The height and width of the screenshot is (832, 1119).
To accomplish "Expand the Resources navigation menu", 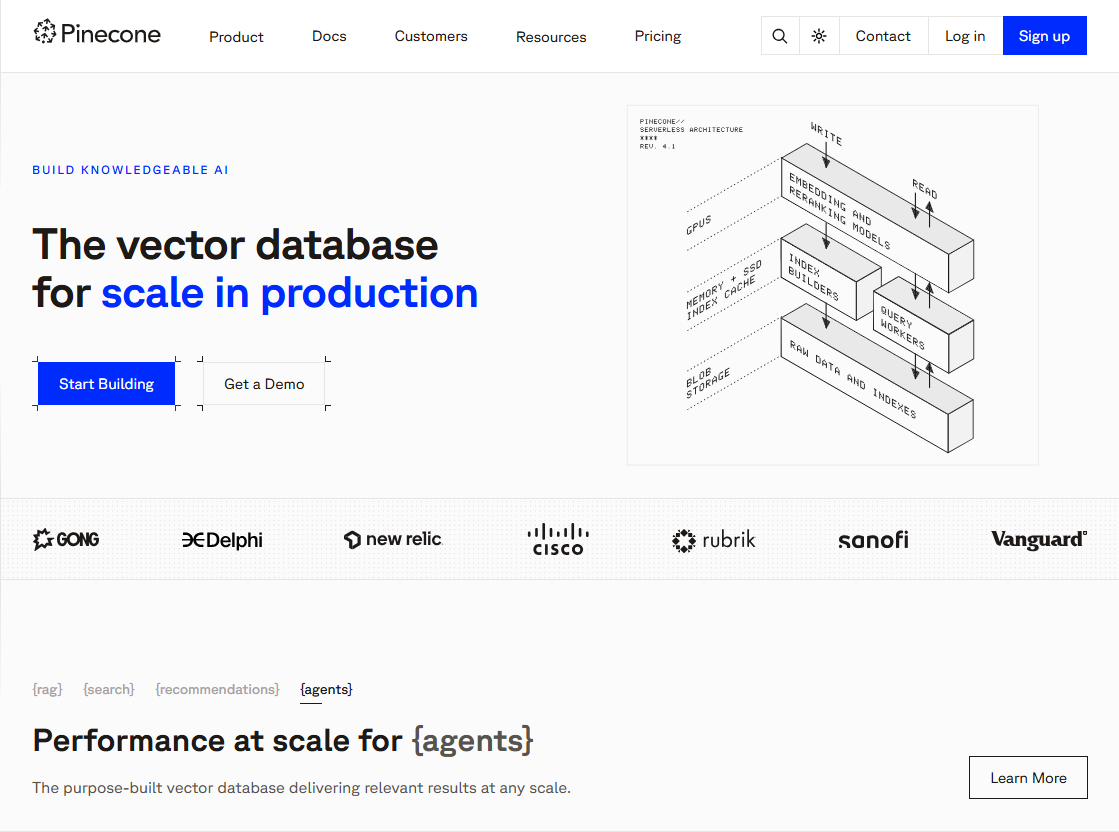I will click(551, 37).
